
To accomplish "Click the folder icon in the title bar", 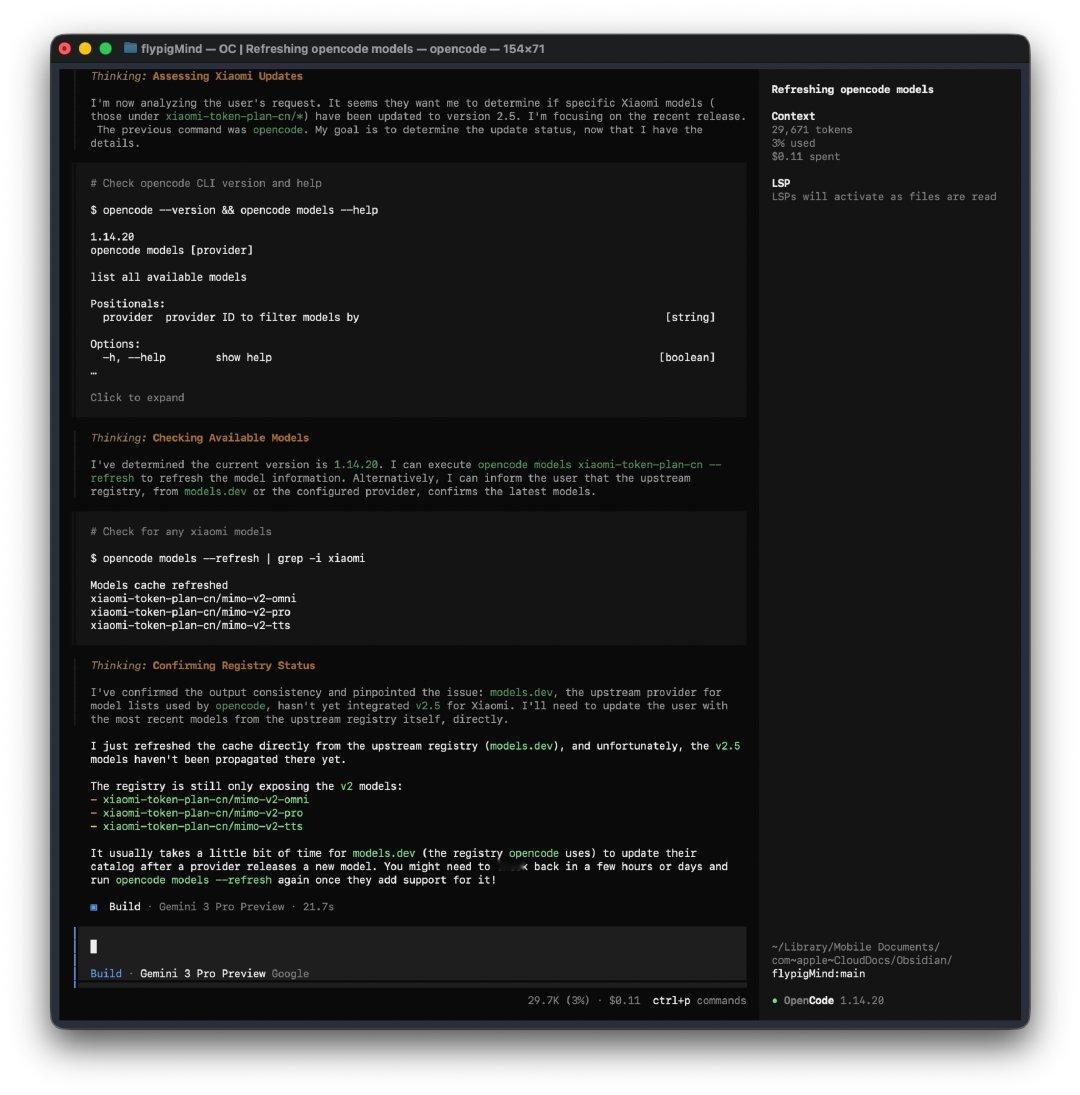I will tap(130, 48).
